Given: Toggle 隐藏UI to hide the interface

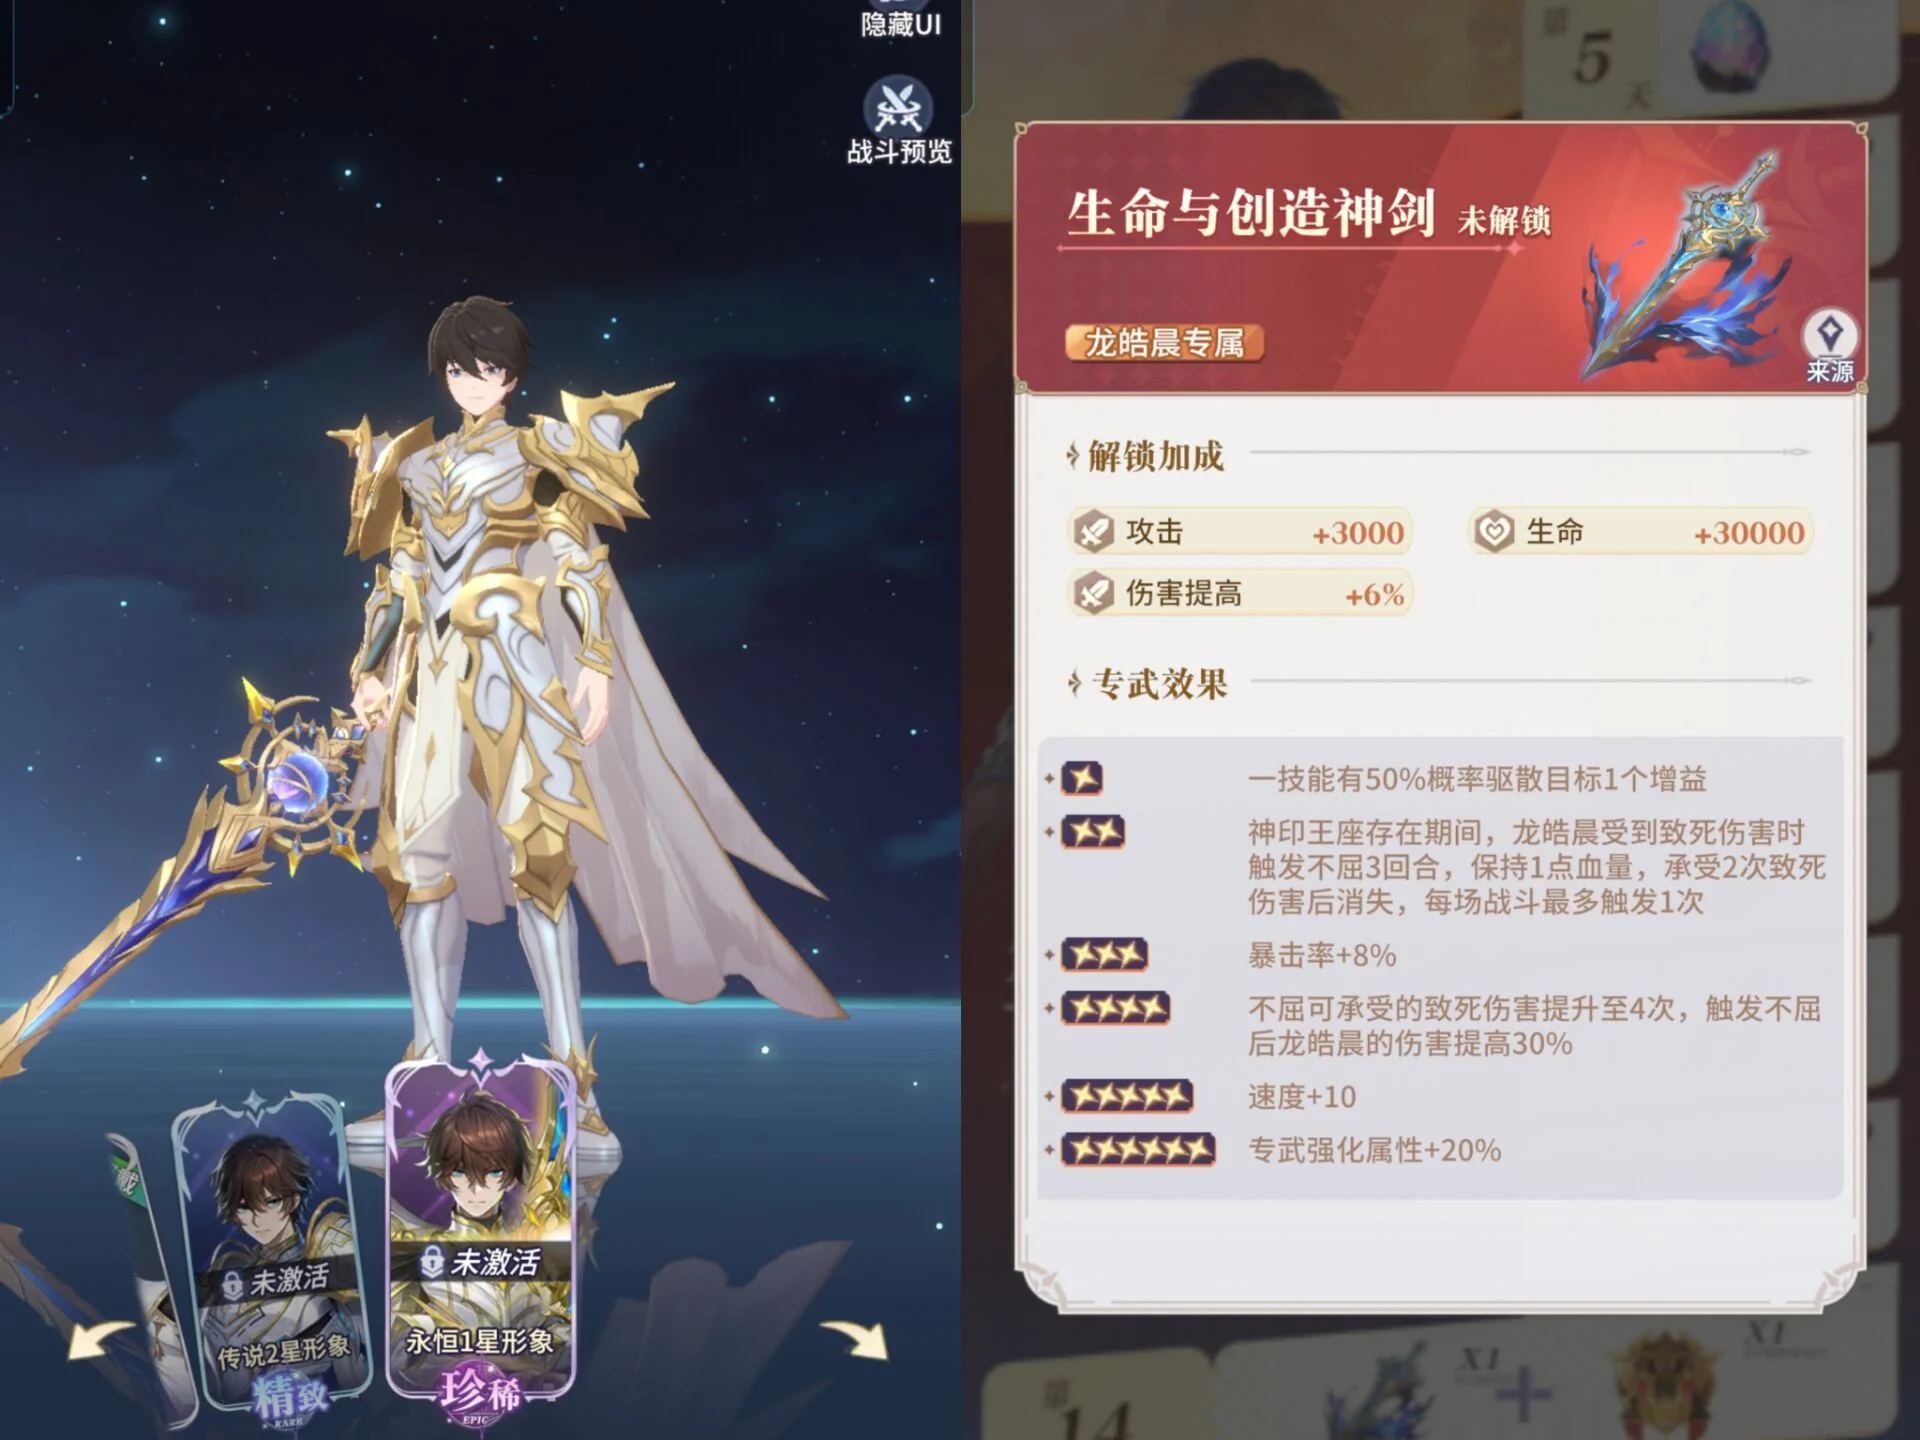Looking at the screenshot, I should (900, 20).
